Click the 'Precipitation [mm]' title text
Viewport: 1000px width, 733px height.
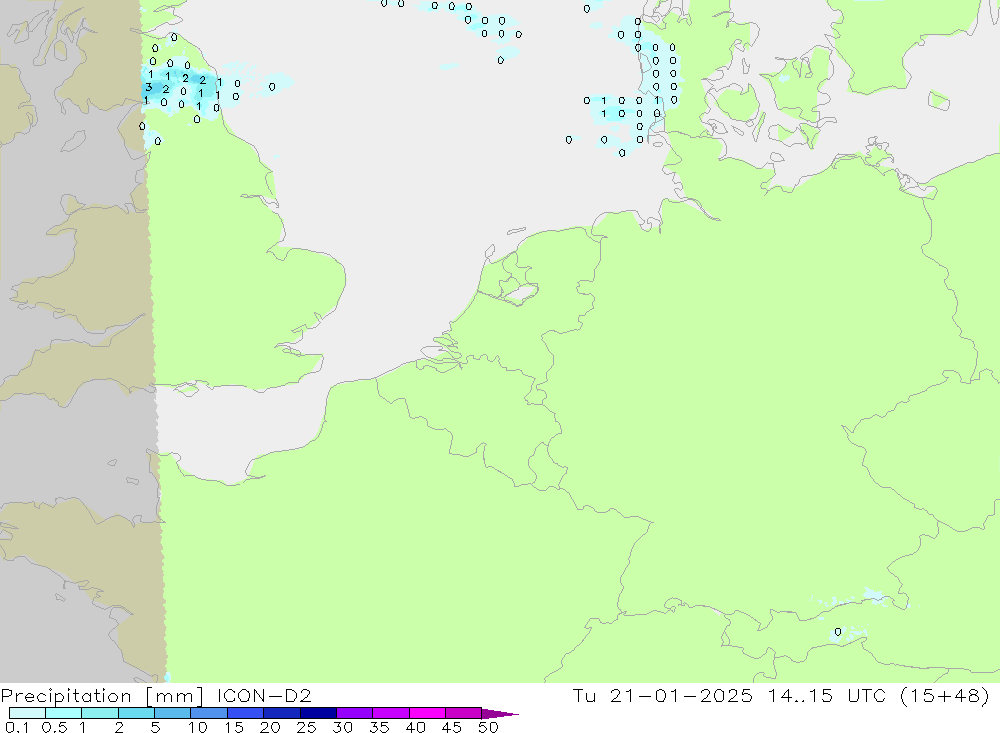point(102,696)
